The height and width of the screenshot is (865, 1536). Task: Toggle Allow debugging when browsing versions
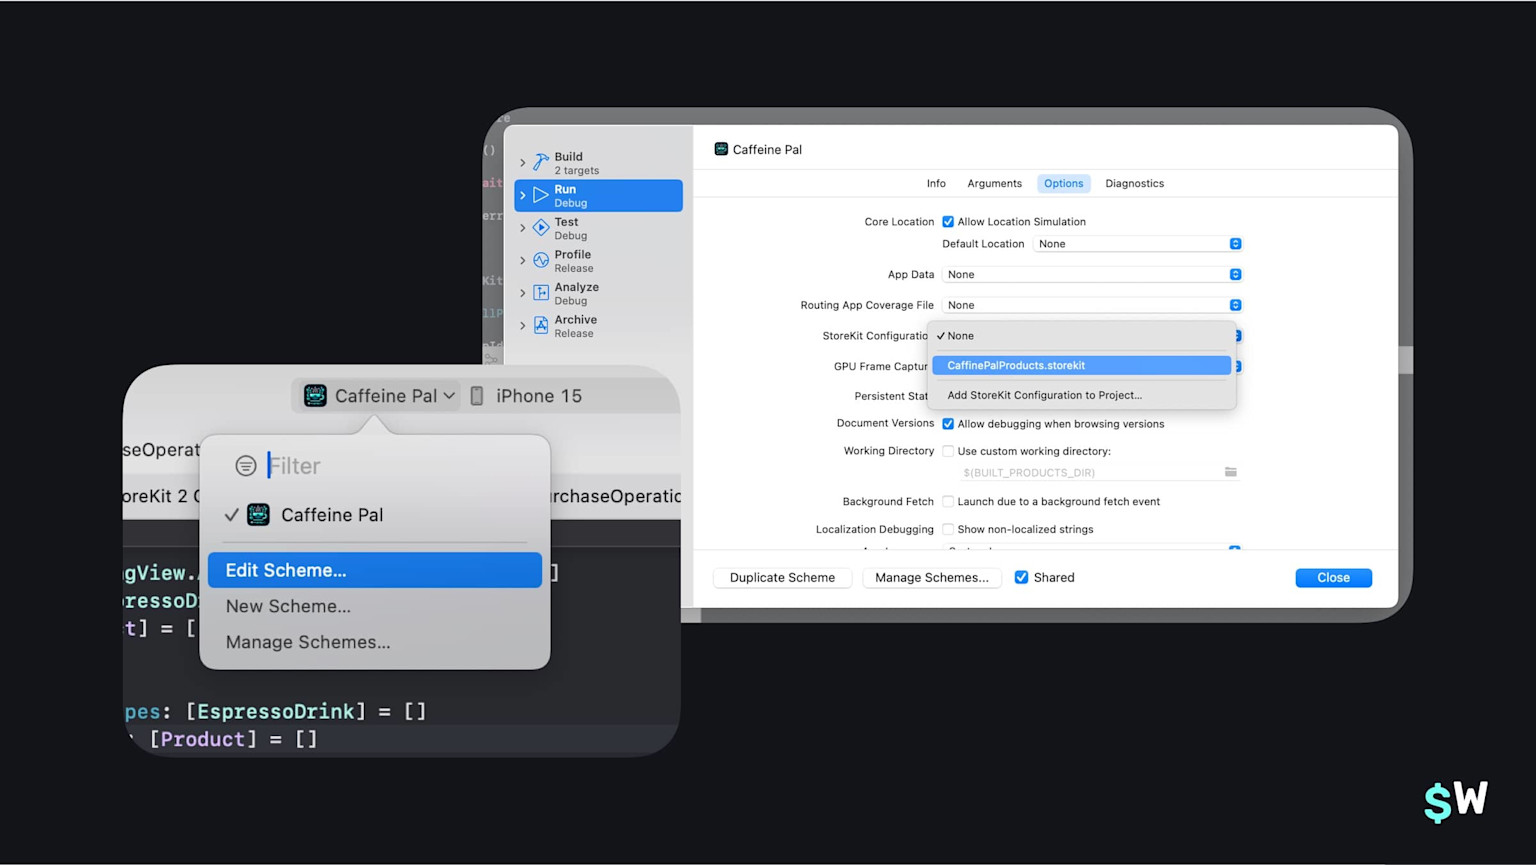948,424
